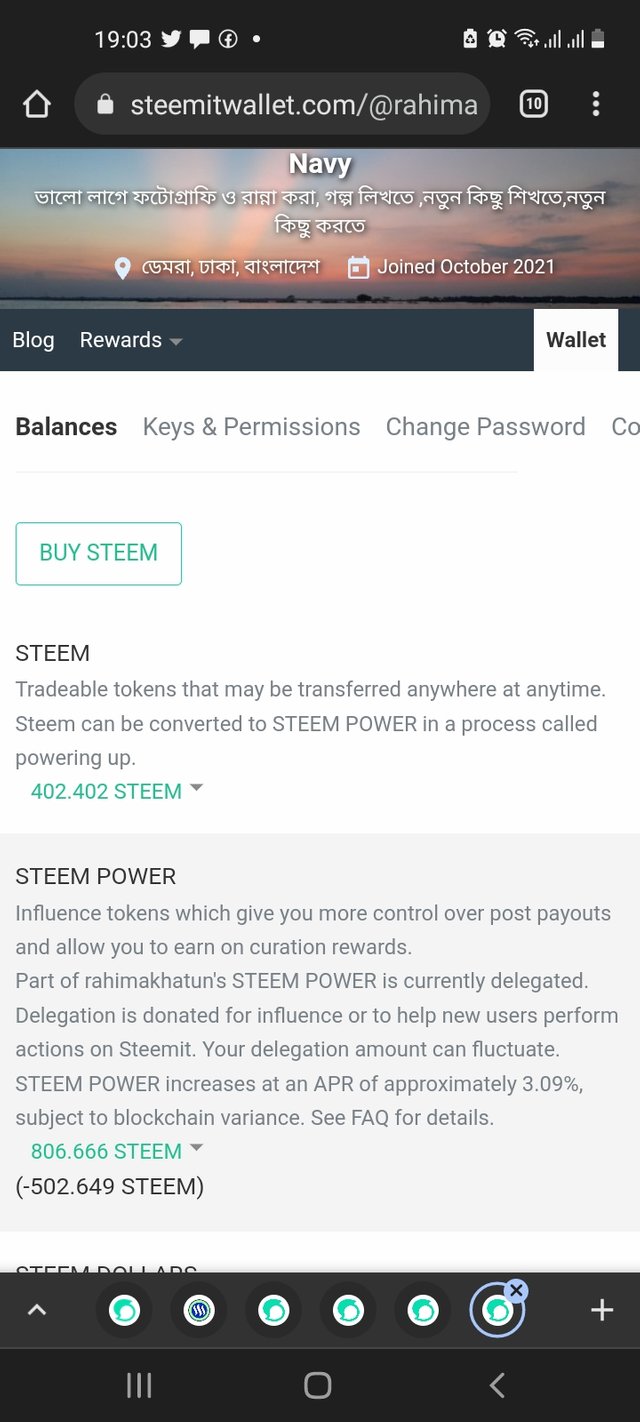The image size is (640, 1422).
Task: Collapse the bottom tab bar with the up chevron
Action: click(x=37, y=1310)
